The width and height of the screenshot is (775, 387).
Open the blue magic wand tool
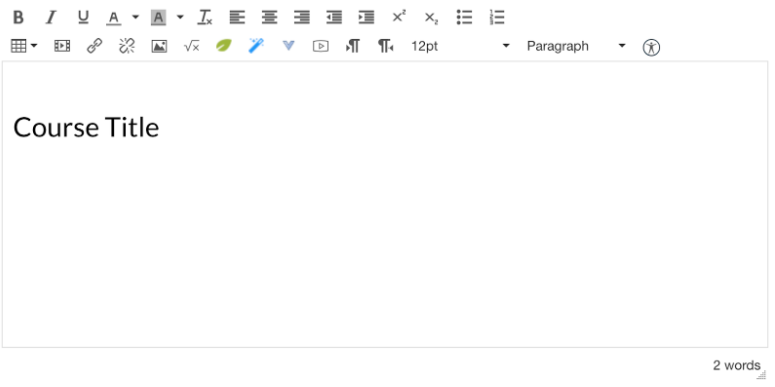(x=256, y=46)
